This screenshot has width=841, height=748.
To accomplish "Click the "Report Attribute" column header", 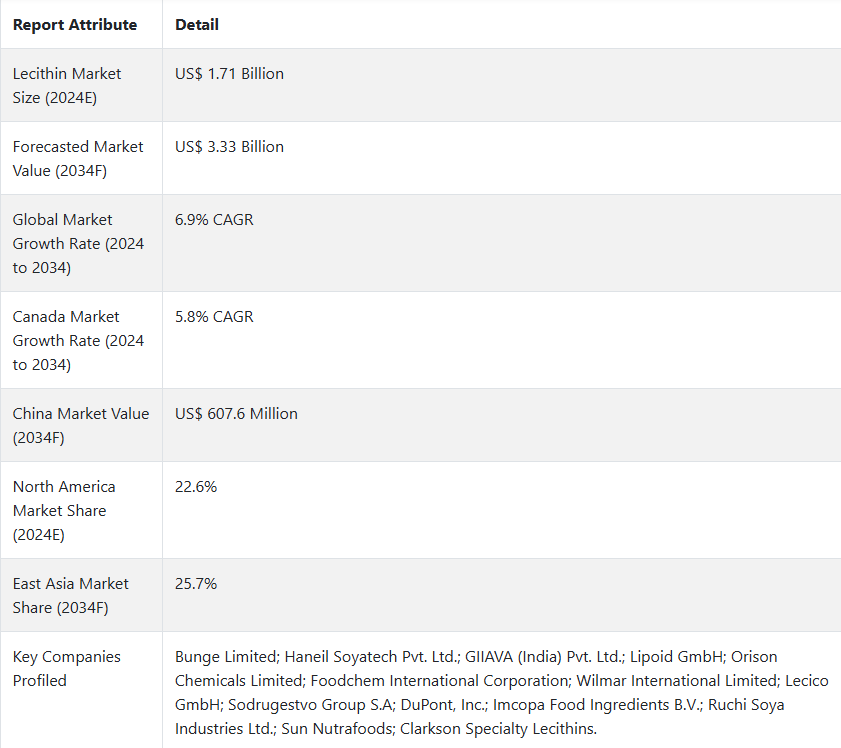I will point(75,24).
